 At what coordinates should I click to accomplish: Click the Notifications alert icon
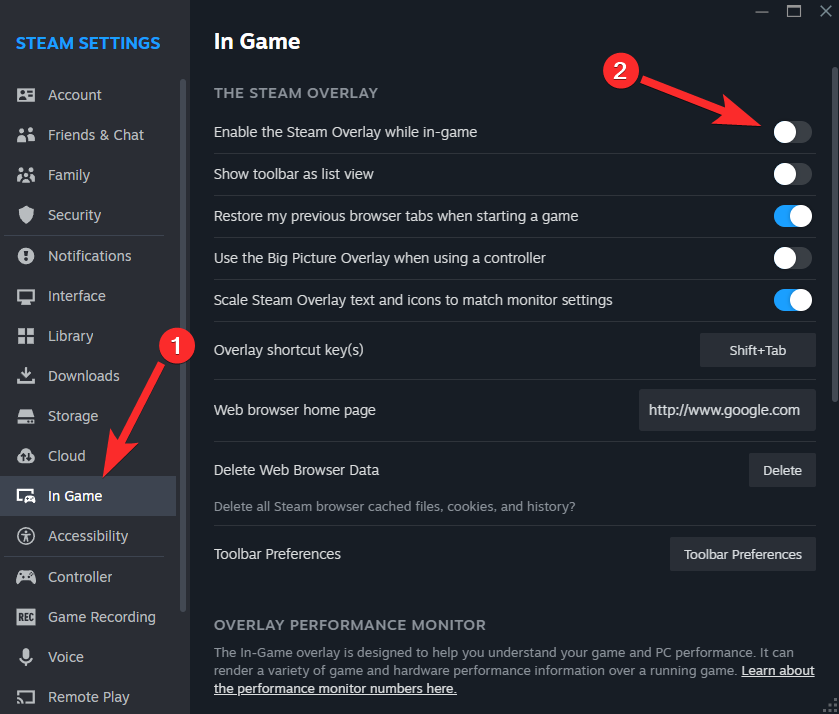(27, 256)
